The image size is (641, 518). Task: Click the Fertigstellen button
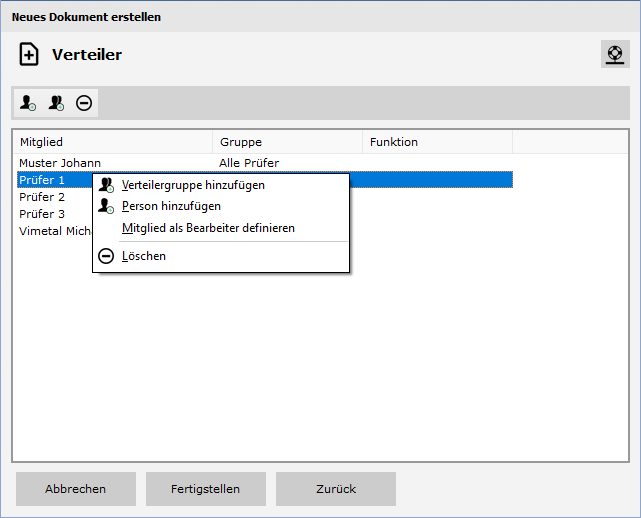coord(206,489)
